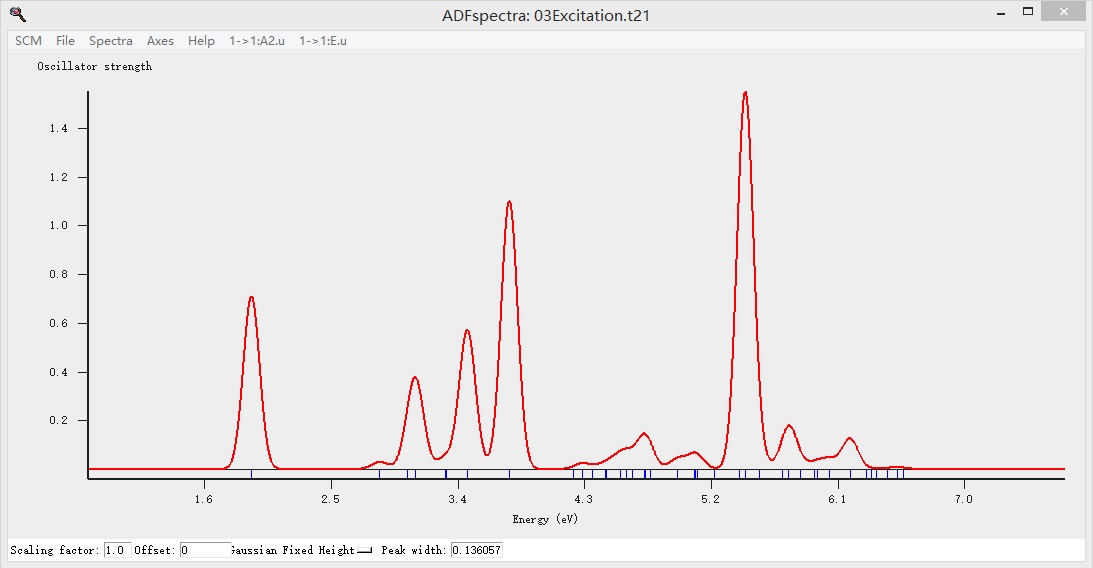1093x568 pixels.
Task: Click the tallest peak near 5.4 eV
Action: 745,93
